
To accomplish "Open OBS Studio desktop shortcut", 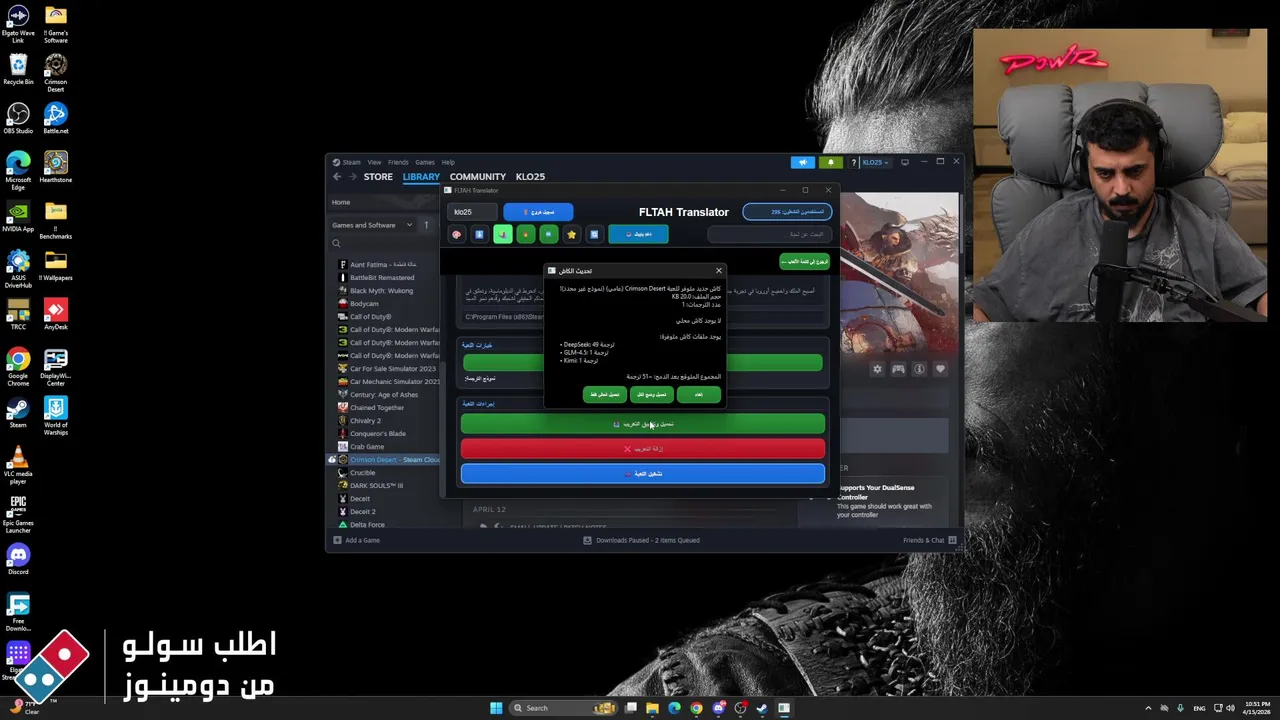I will (x=18, y=118).
